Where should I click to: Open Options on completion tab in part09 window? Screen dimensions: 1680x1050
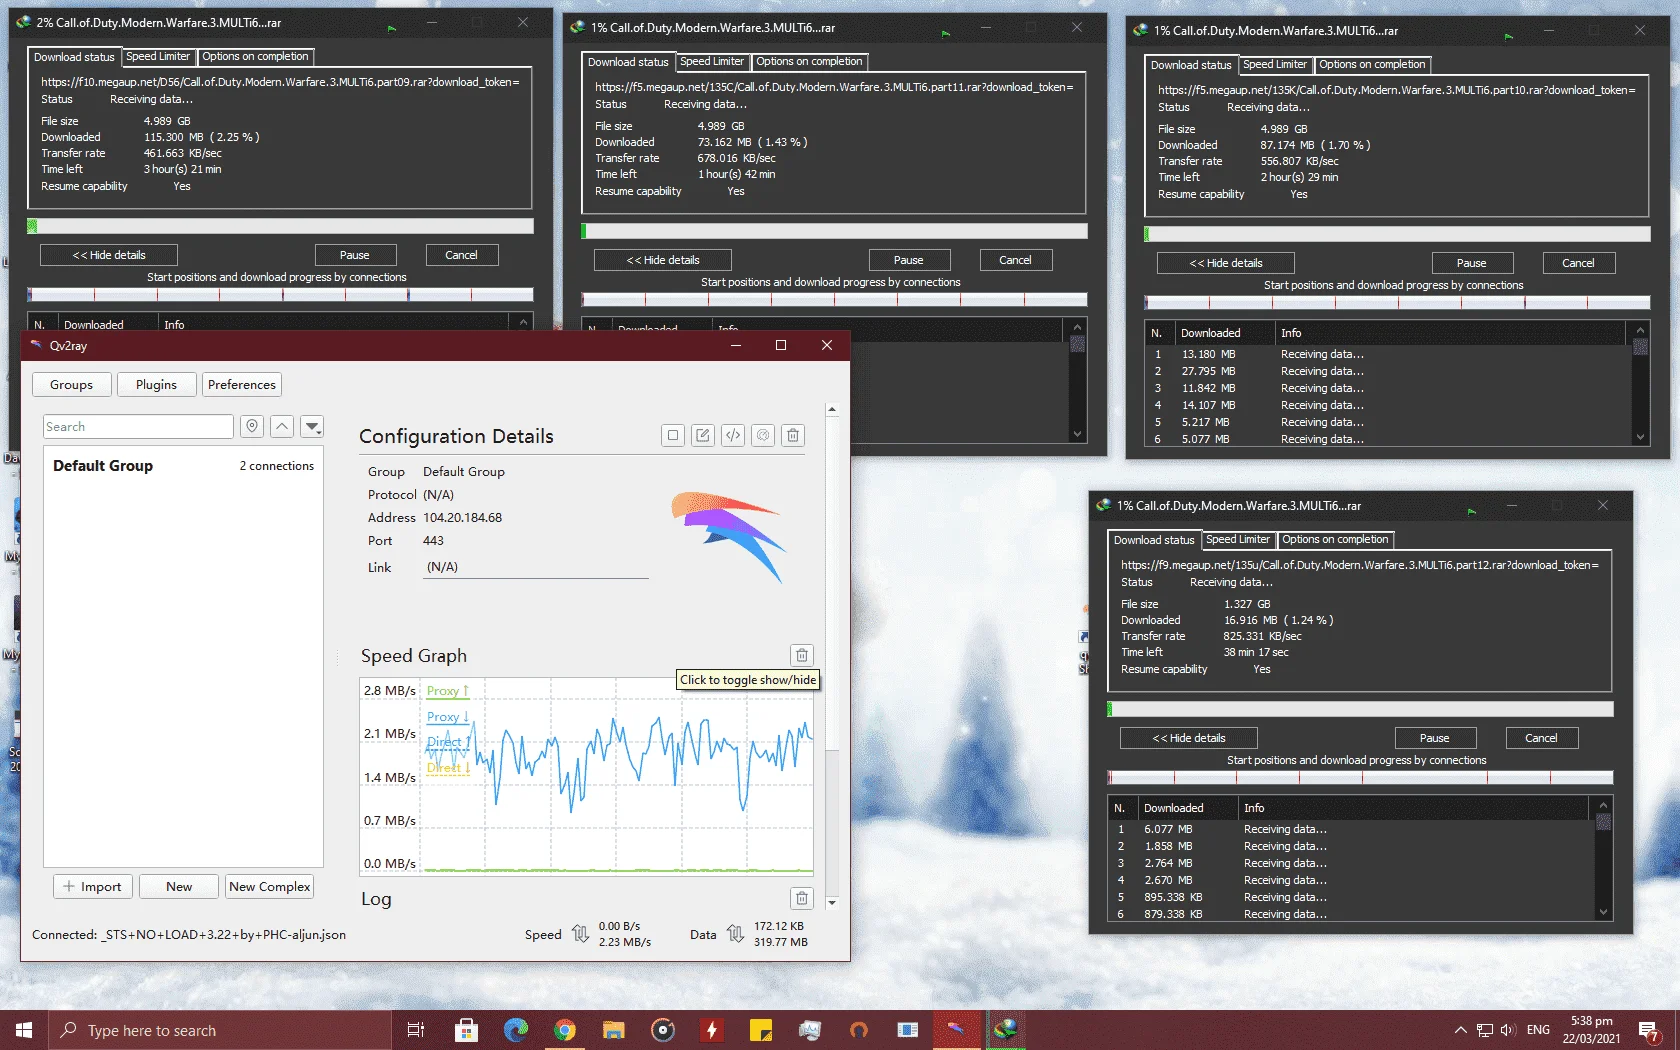(x=255, y=57)
